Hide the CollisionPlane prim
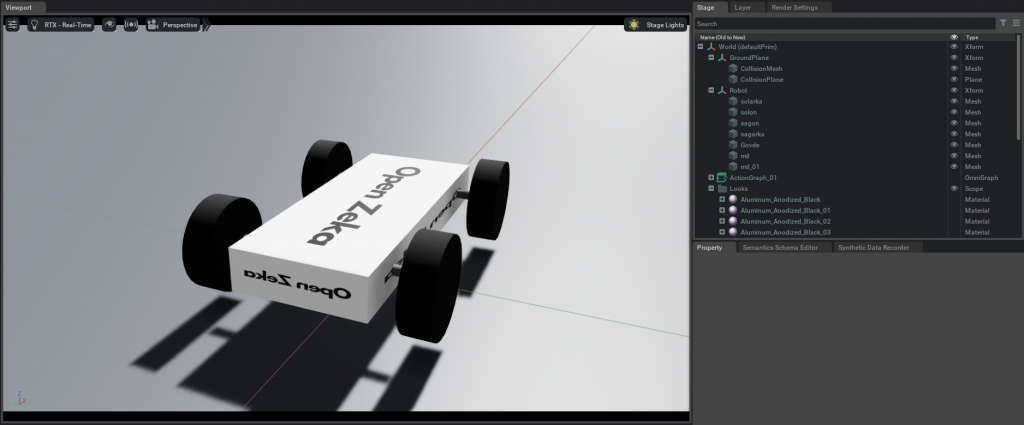This screenshot has height=425, width=1024. point(954,80)
